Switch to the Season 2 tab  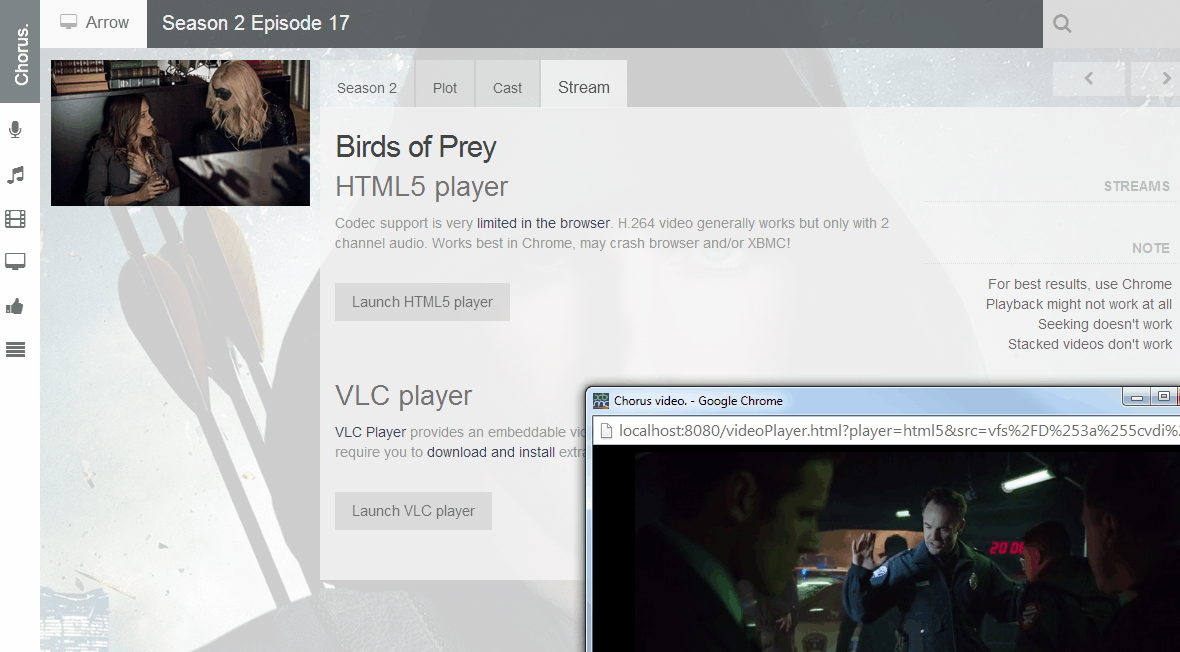point(366,88)
